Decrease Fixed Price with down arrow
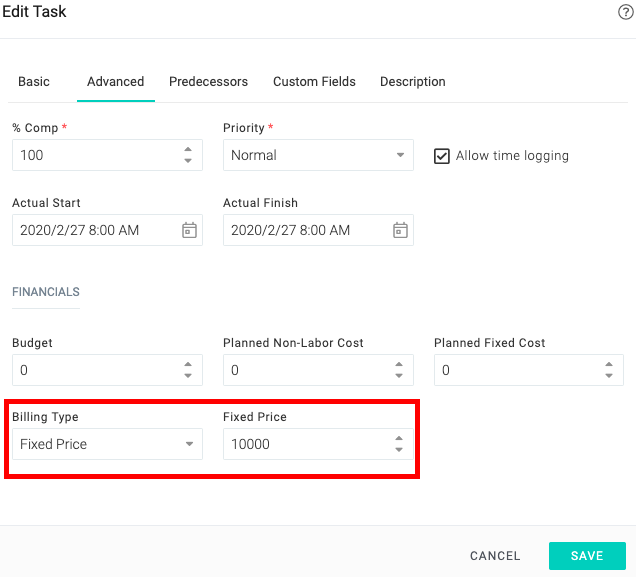Screen dimensions: 636x577 pyautogui.click(x=399, y=450)
